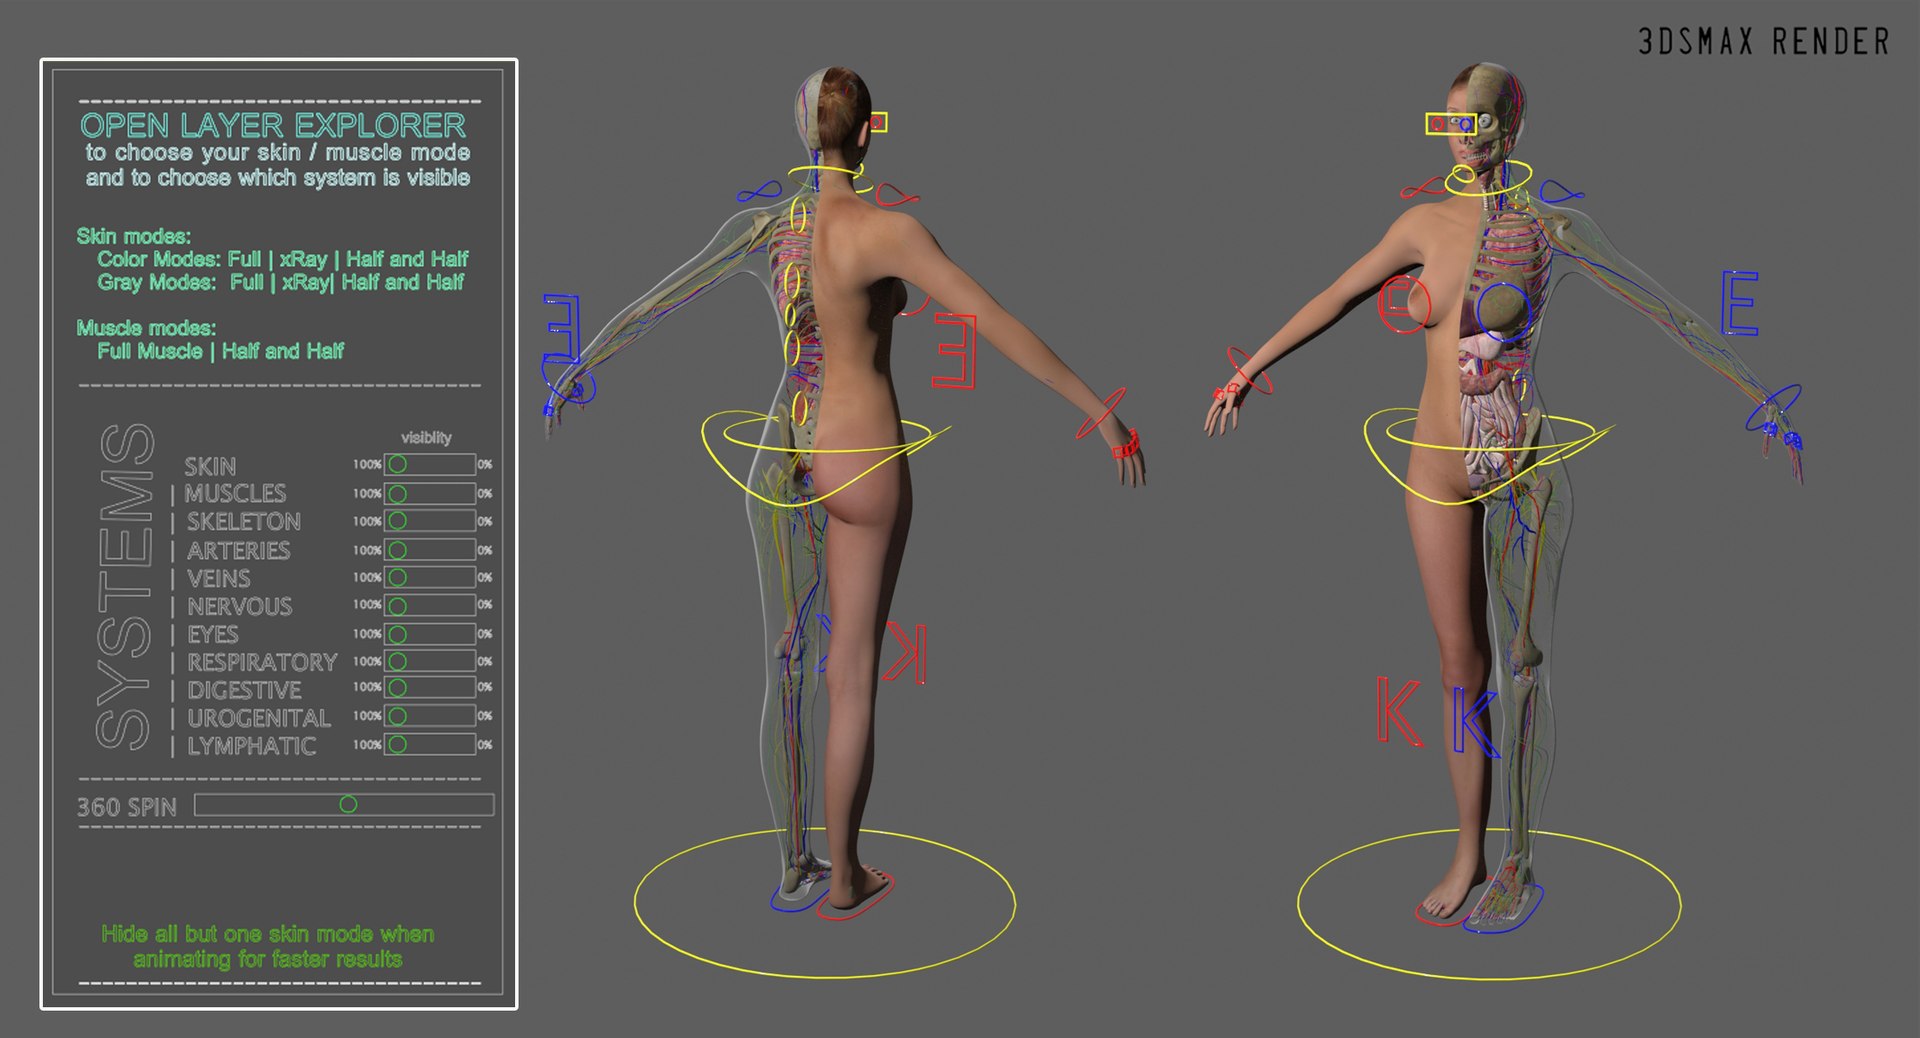The image size is (1920, 1038).
Task: Adjust the NERVOUS visibility slider
Action: pos(430,605)
